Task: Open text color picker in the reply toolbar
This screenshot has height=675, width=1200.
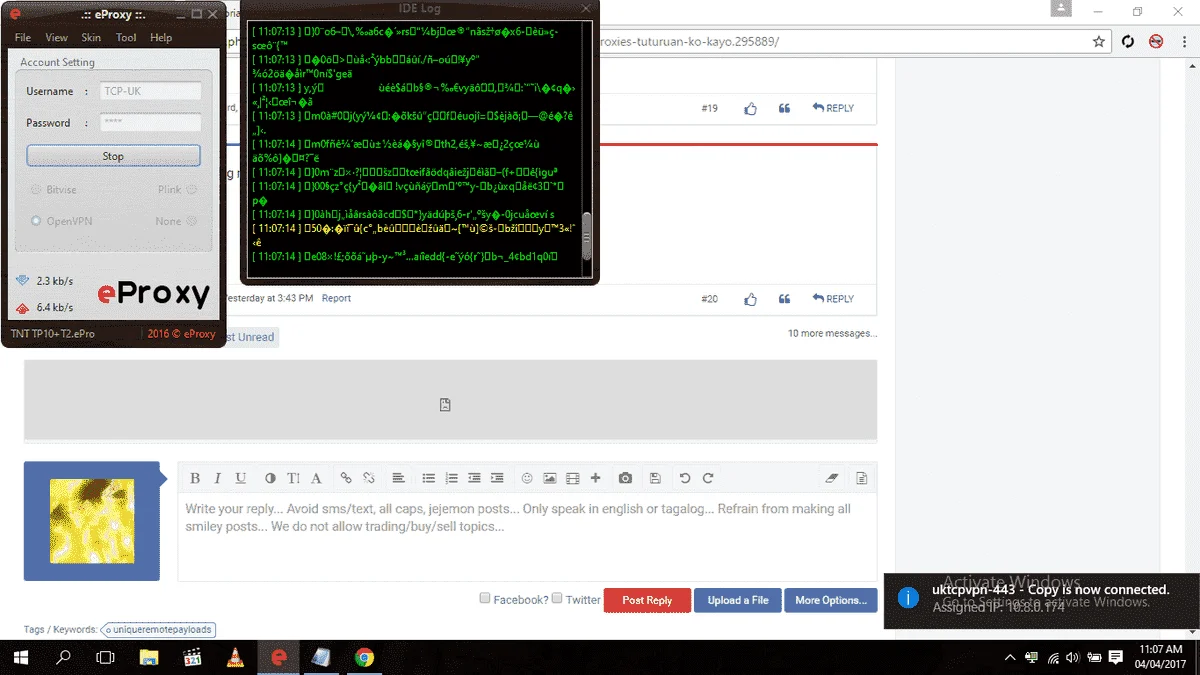Action: click(270, 479)
